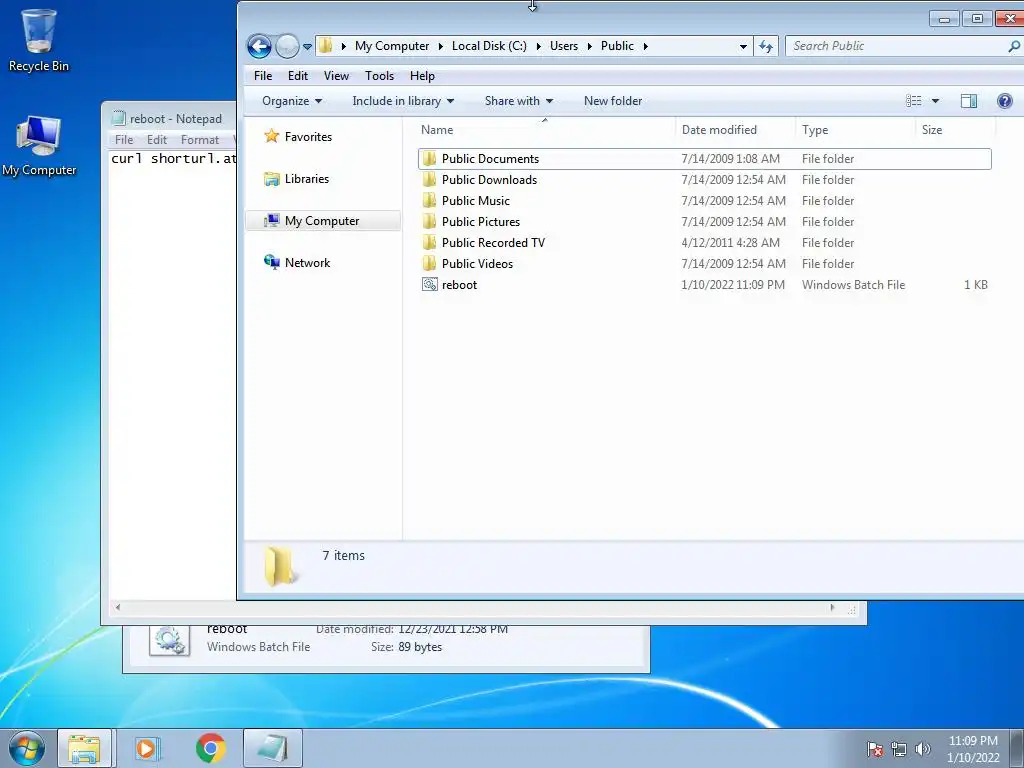Screen dimensions: 1024x768
Task: Expand the arrow after Local Disk (C:)
Action: coord(539,46)
